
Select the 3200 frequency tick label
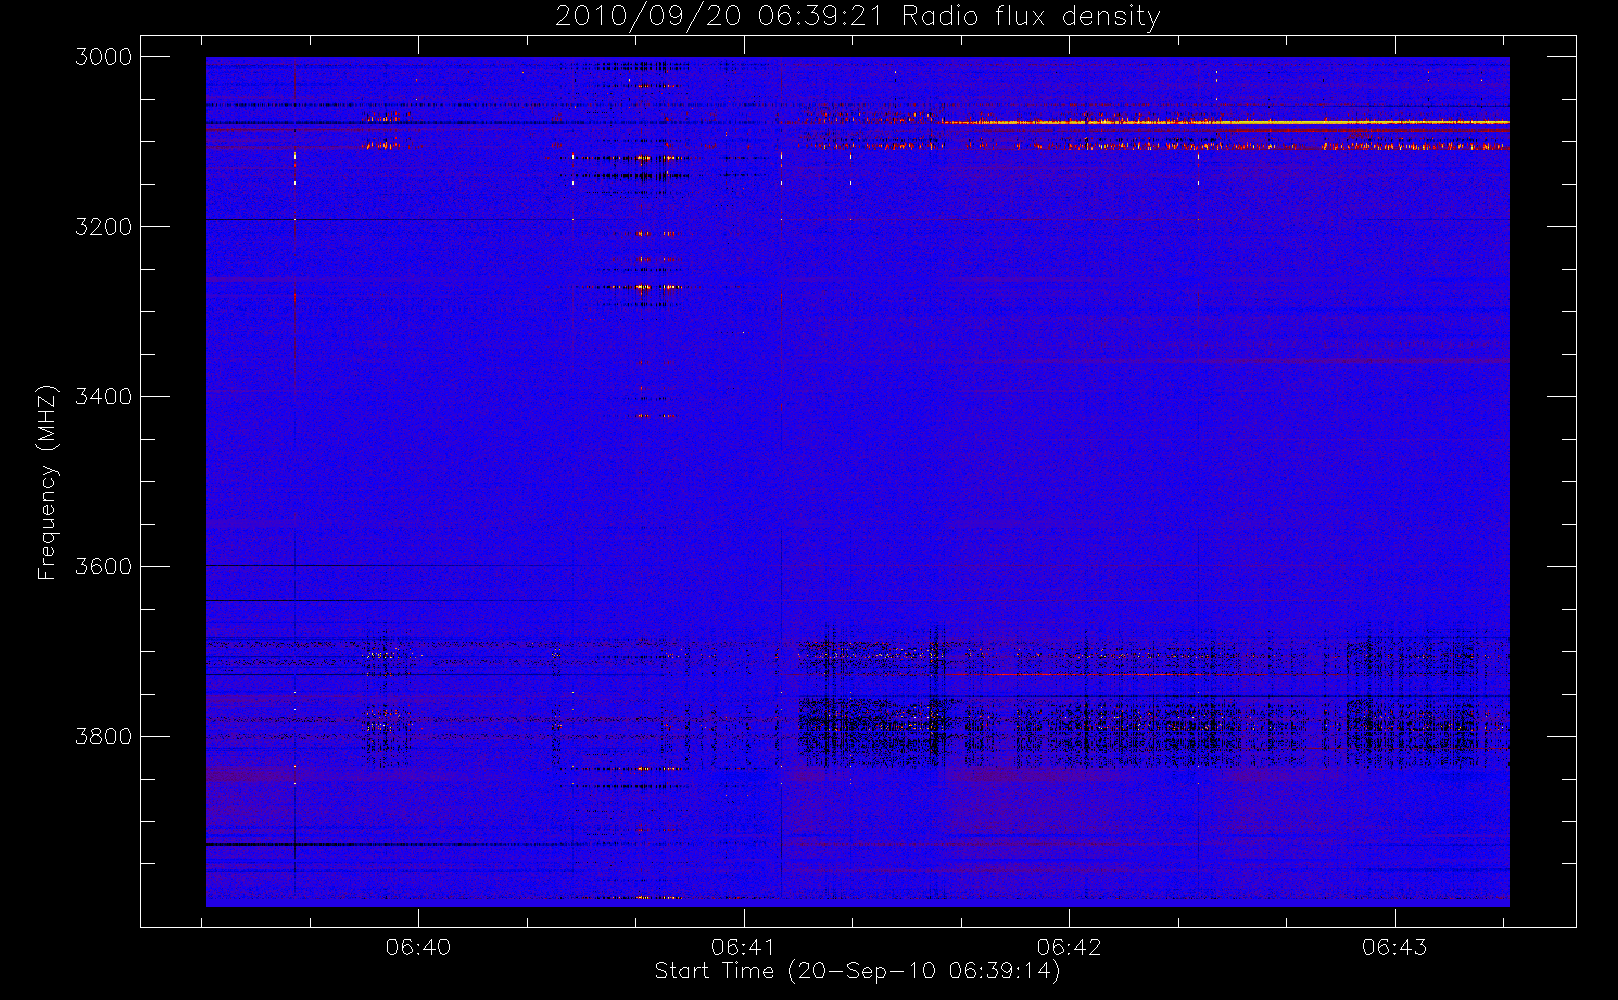pos(104,227)
